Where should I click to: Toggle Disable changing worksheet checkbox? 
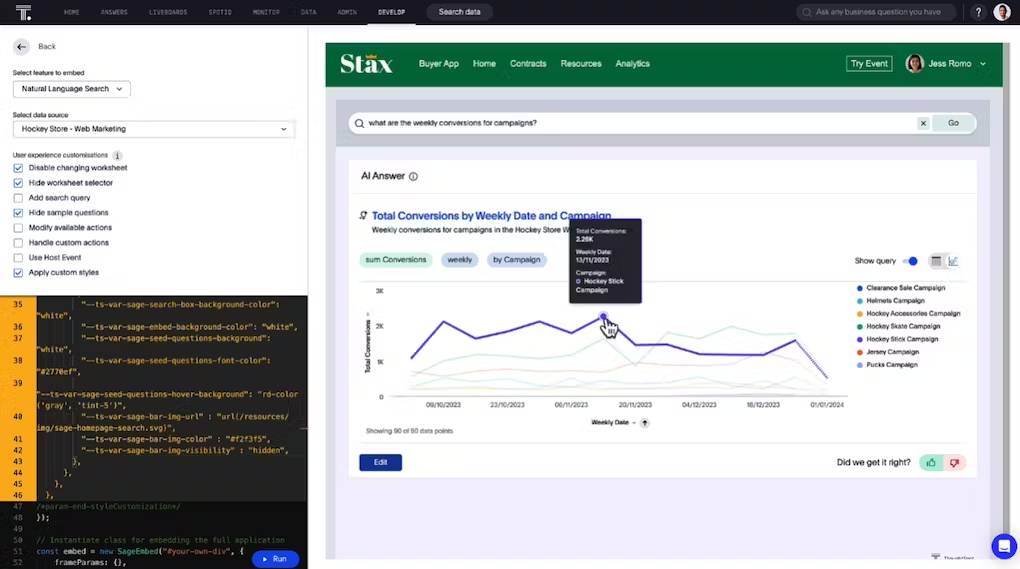click(x=18, y=168)
